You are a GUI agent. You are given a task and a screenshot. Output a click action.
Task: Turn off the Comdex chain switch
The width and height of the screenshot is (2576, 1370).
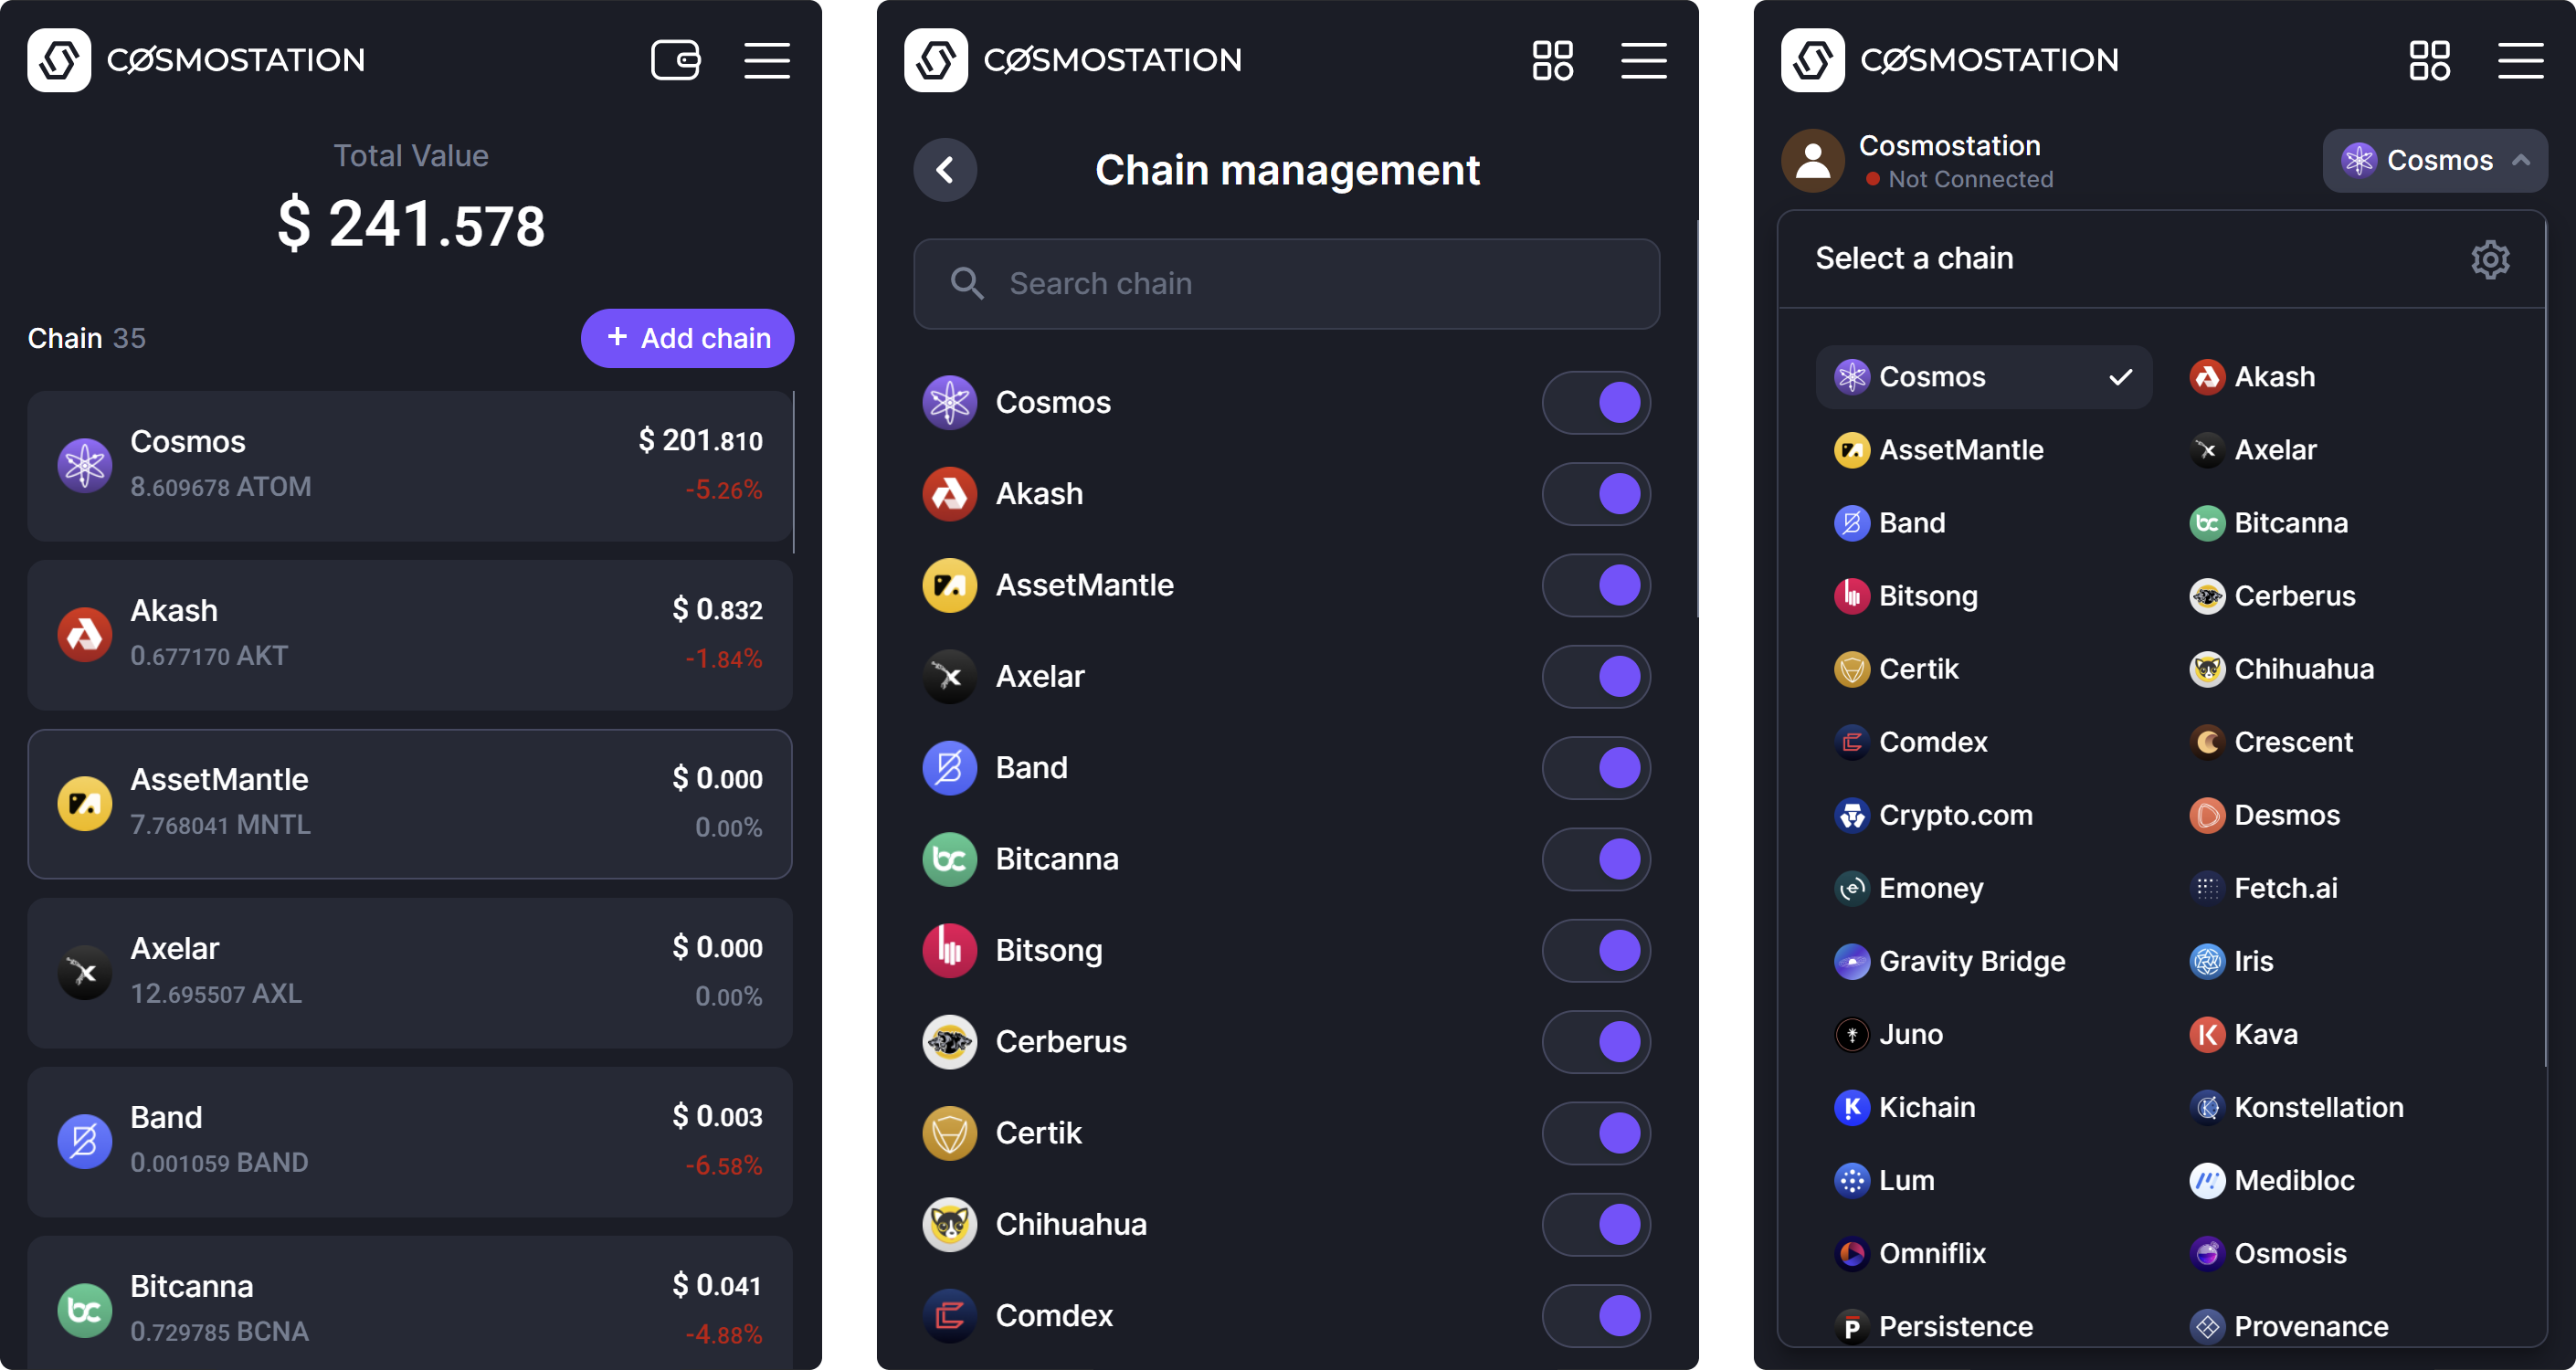1596,1316
